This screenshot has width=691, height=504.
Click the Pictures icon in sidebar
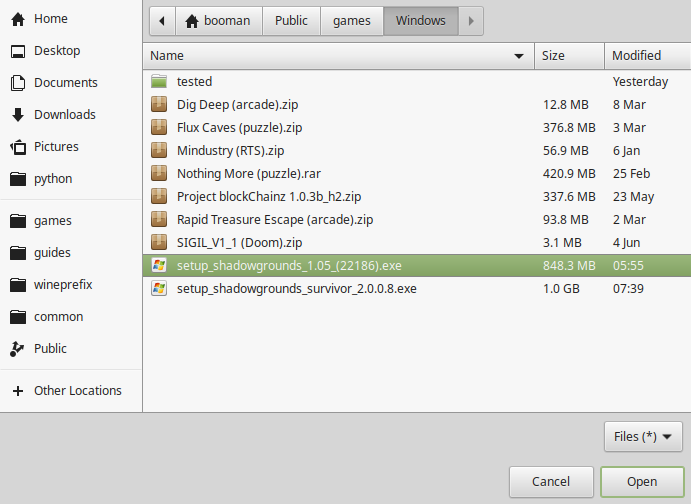click(18, 147)
